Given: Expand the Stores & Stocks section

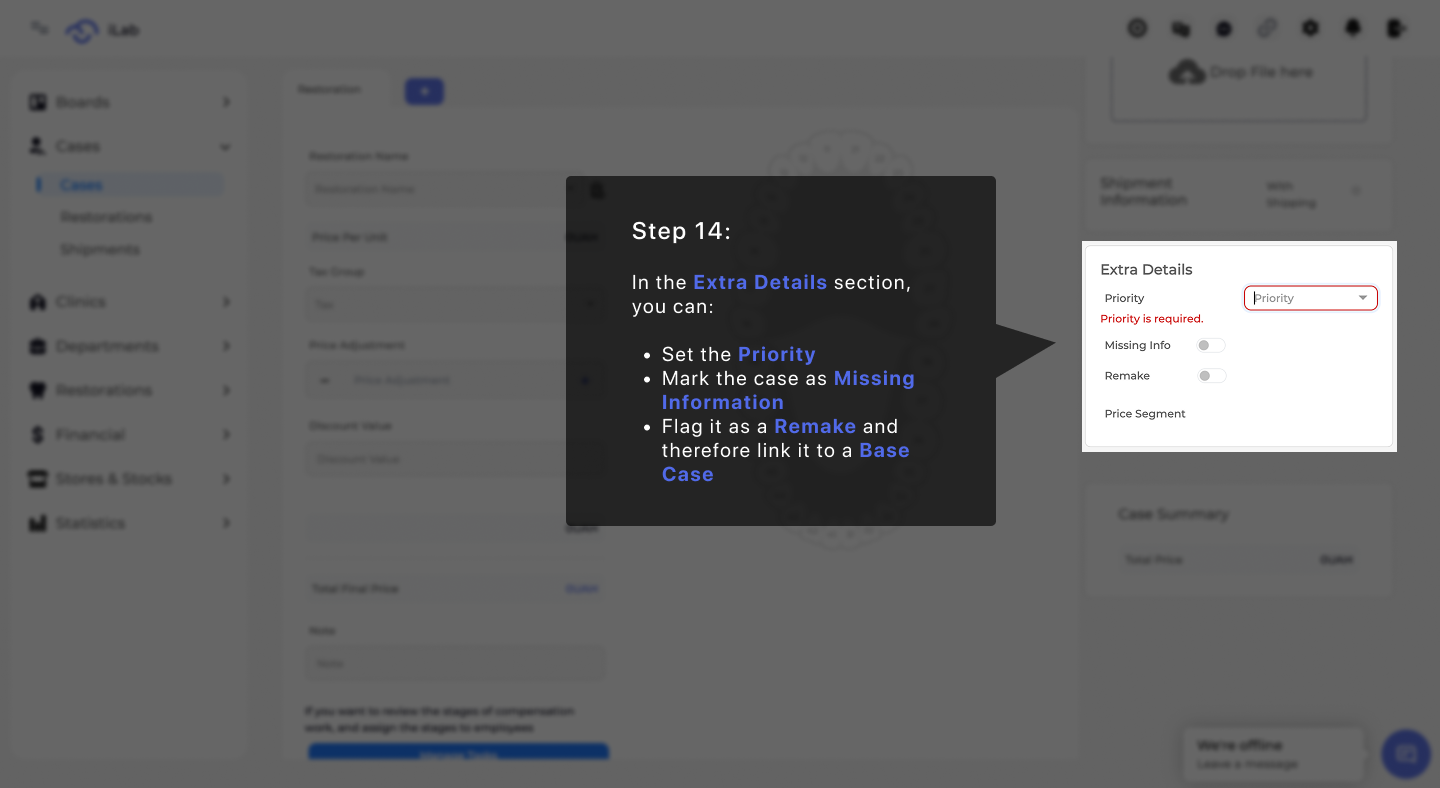Looking at the screenshot, I should pos(129,479).
